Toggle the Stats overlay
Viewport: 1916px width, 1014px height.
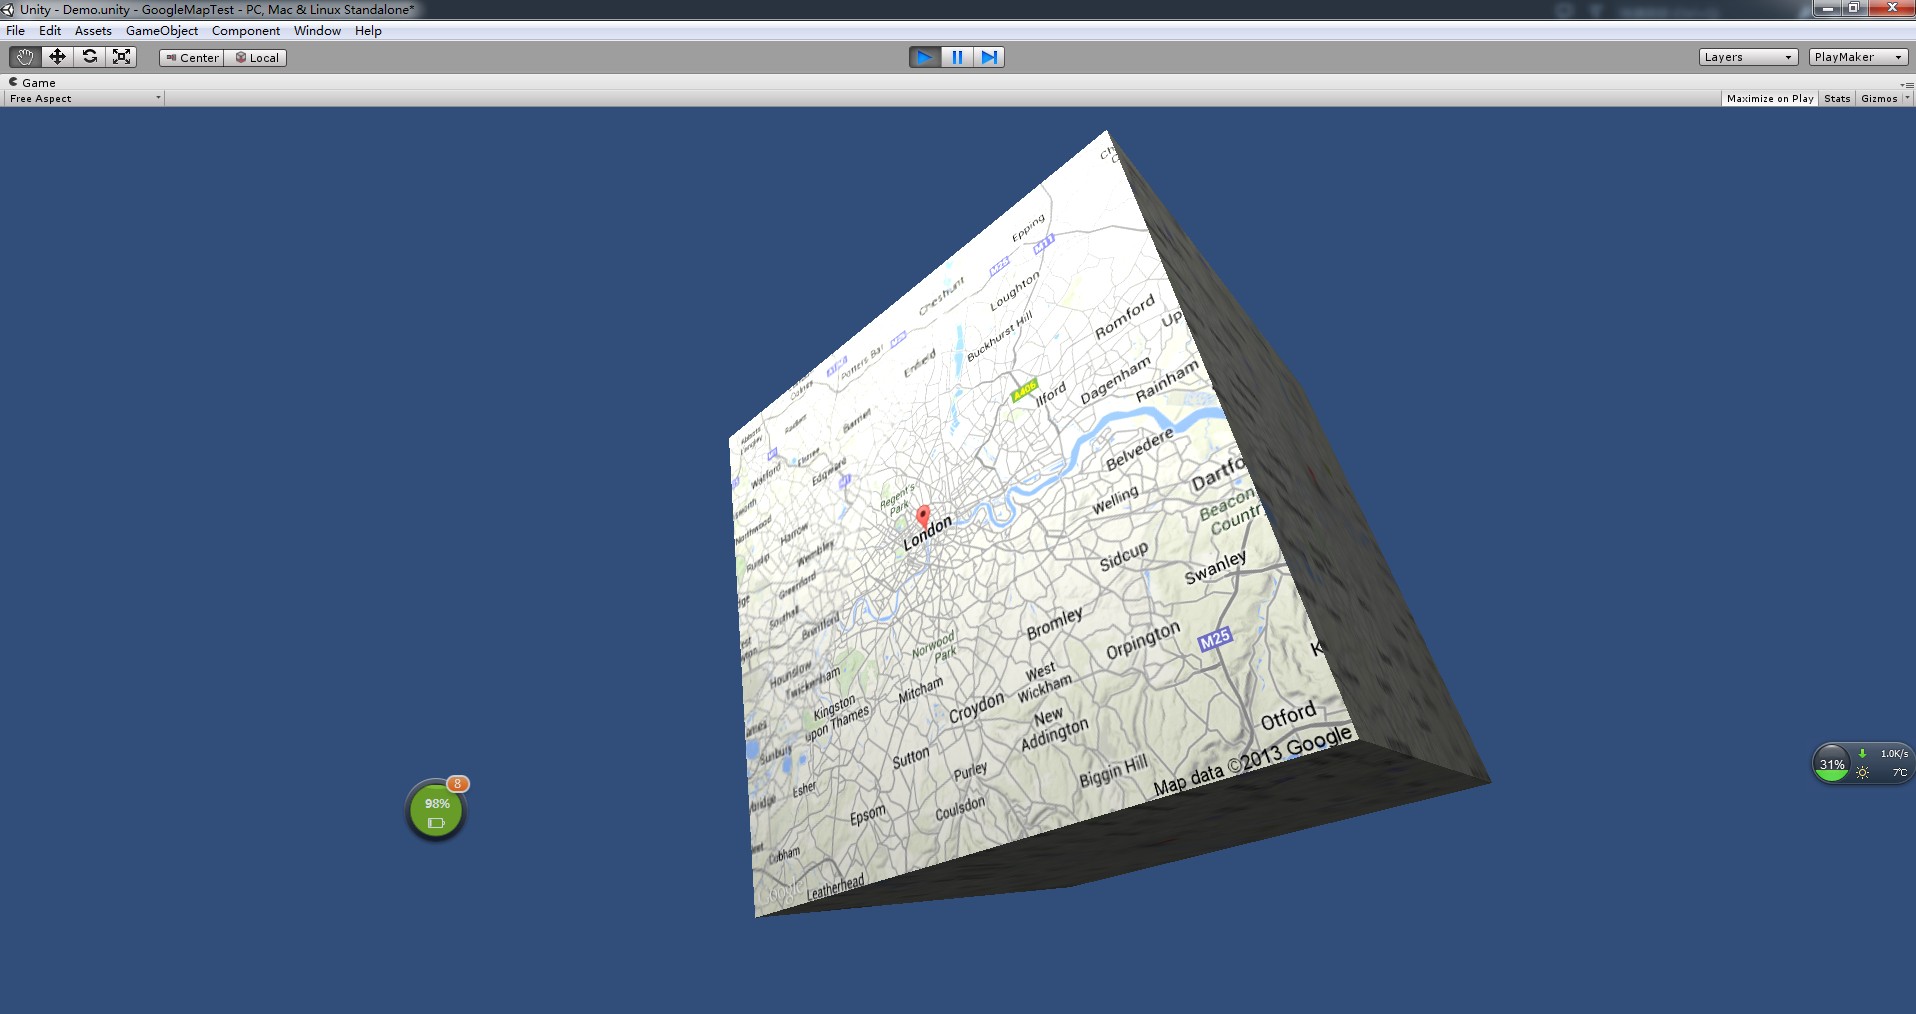[1837, 98]
